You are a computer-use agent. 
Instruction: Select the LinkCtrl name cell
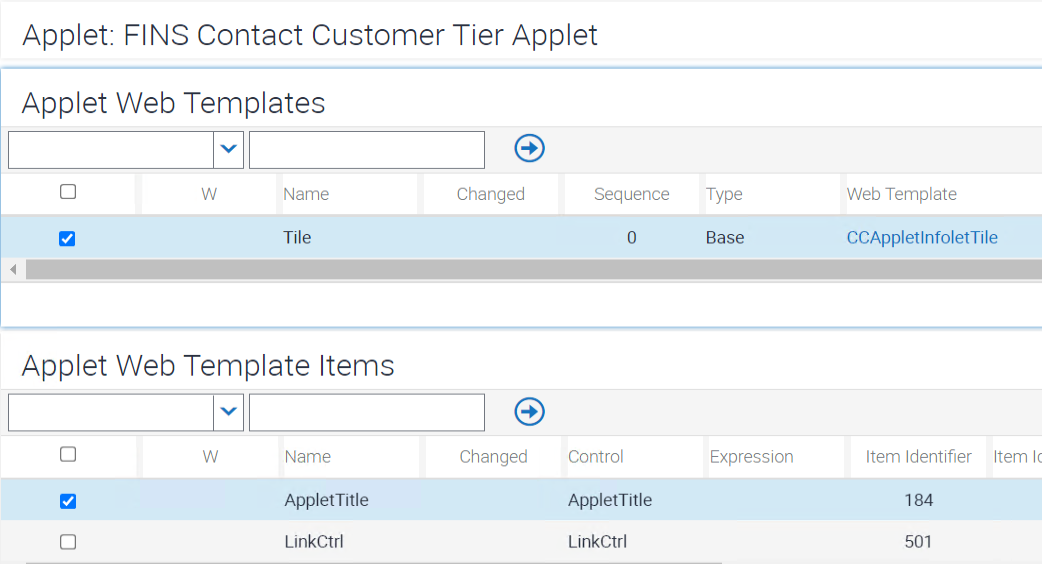pos(314,542)
